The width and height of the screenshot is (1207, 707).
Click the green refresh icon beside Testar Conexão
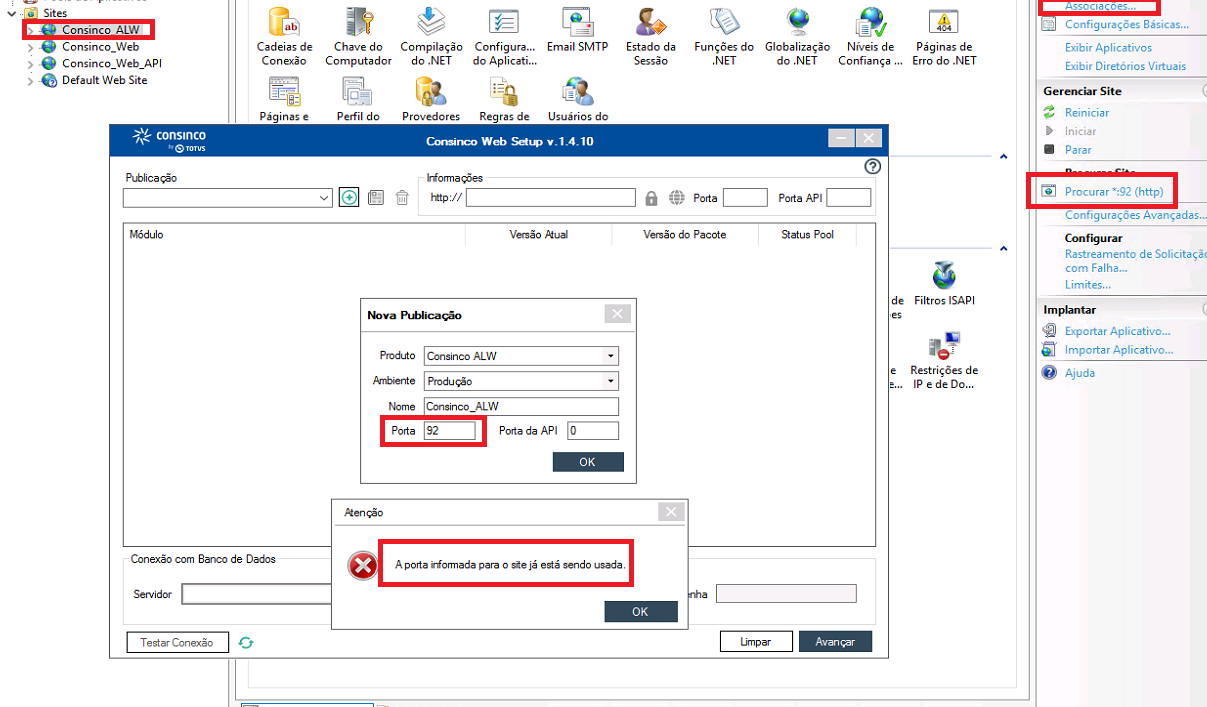pyautogui.click(x=246, y=642)
